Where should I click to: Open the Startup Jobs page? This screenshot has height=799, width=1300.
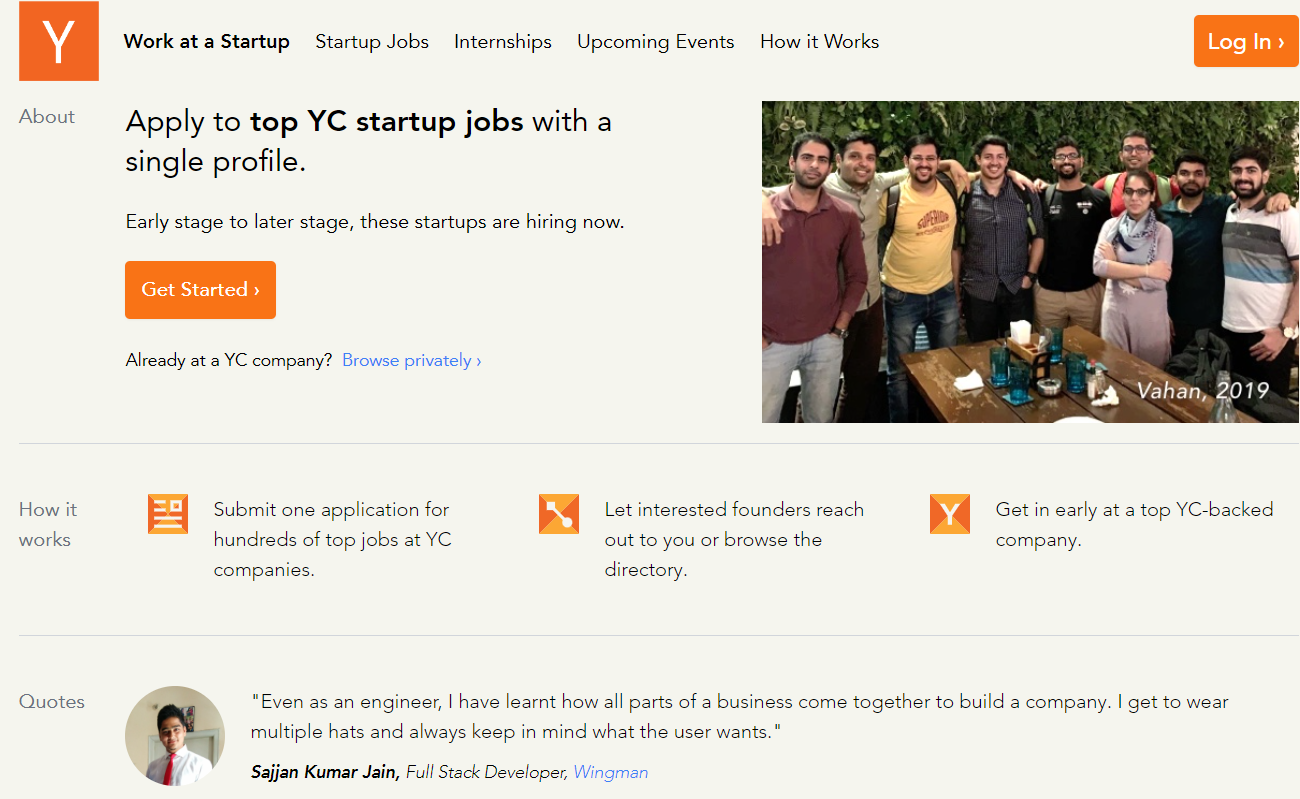pos(372,42)
